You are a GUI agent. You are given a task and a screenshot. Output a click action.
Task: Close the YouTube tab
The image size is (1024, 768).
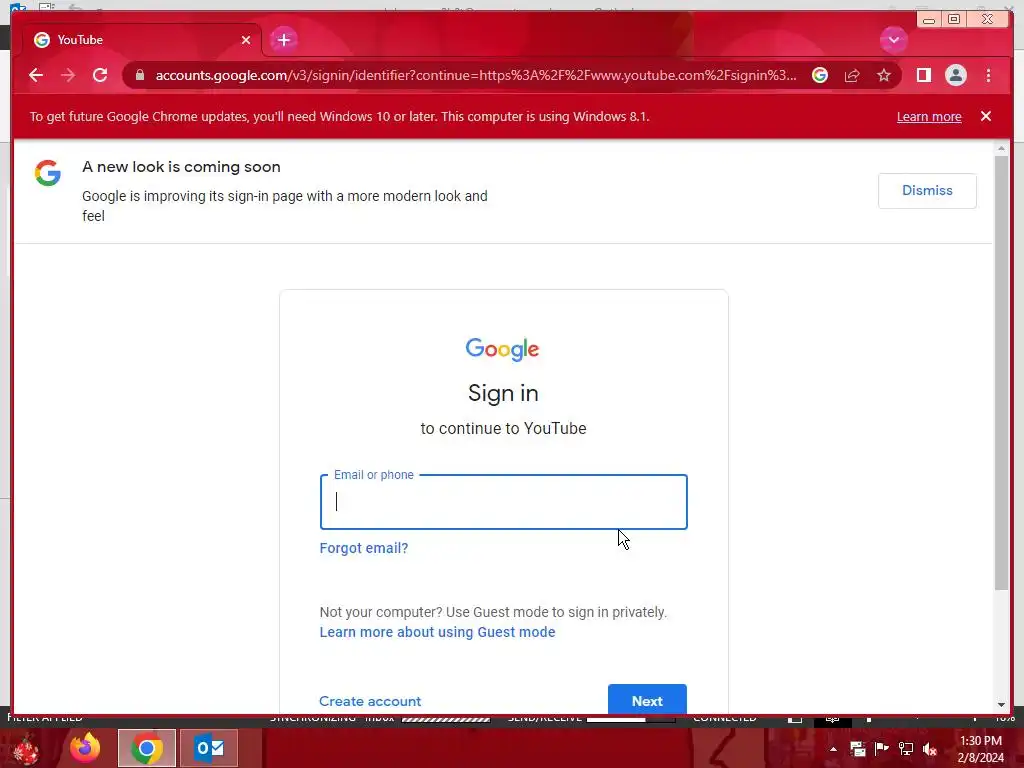click(246, 40)
